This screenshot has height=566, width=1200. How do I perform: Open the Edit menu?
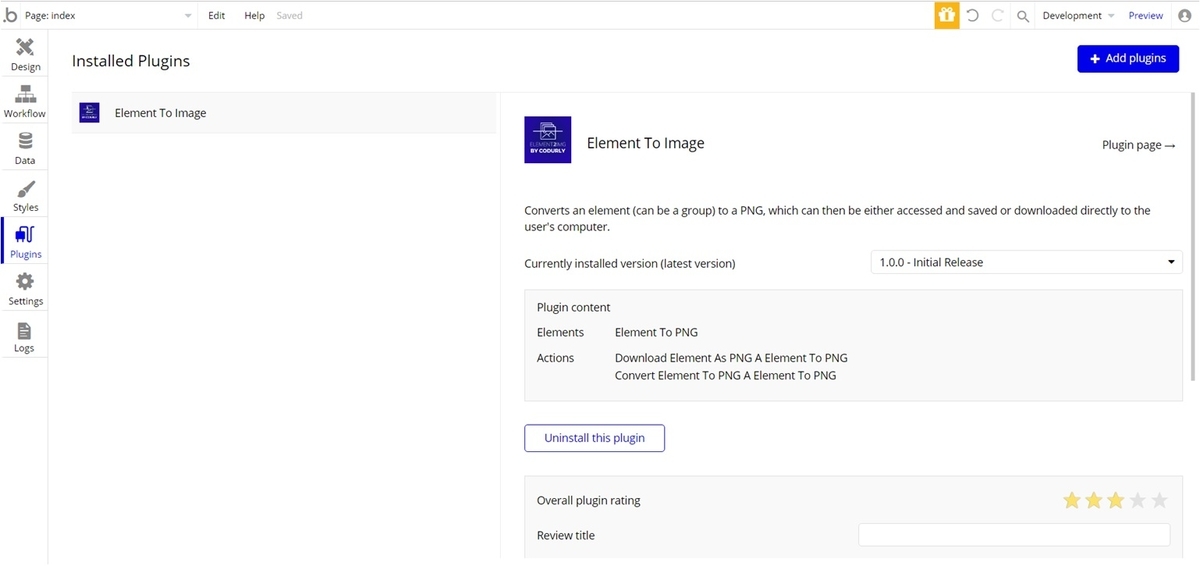coord(217,15)
